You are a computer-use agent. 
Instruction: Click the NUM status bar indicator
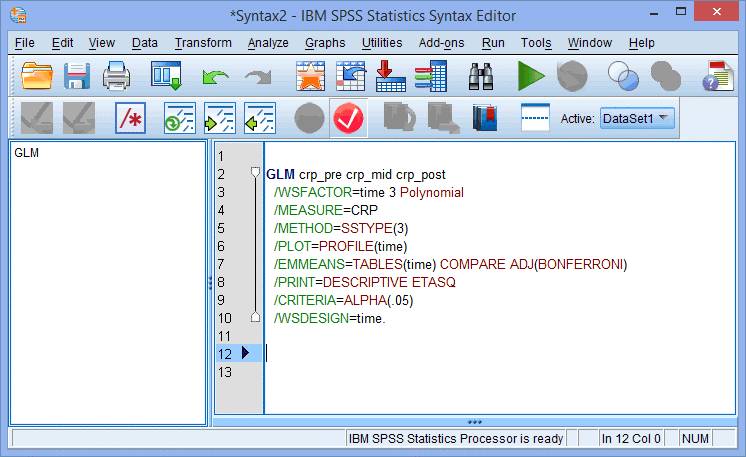pyautogui.click(x=695, y=438)
